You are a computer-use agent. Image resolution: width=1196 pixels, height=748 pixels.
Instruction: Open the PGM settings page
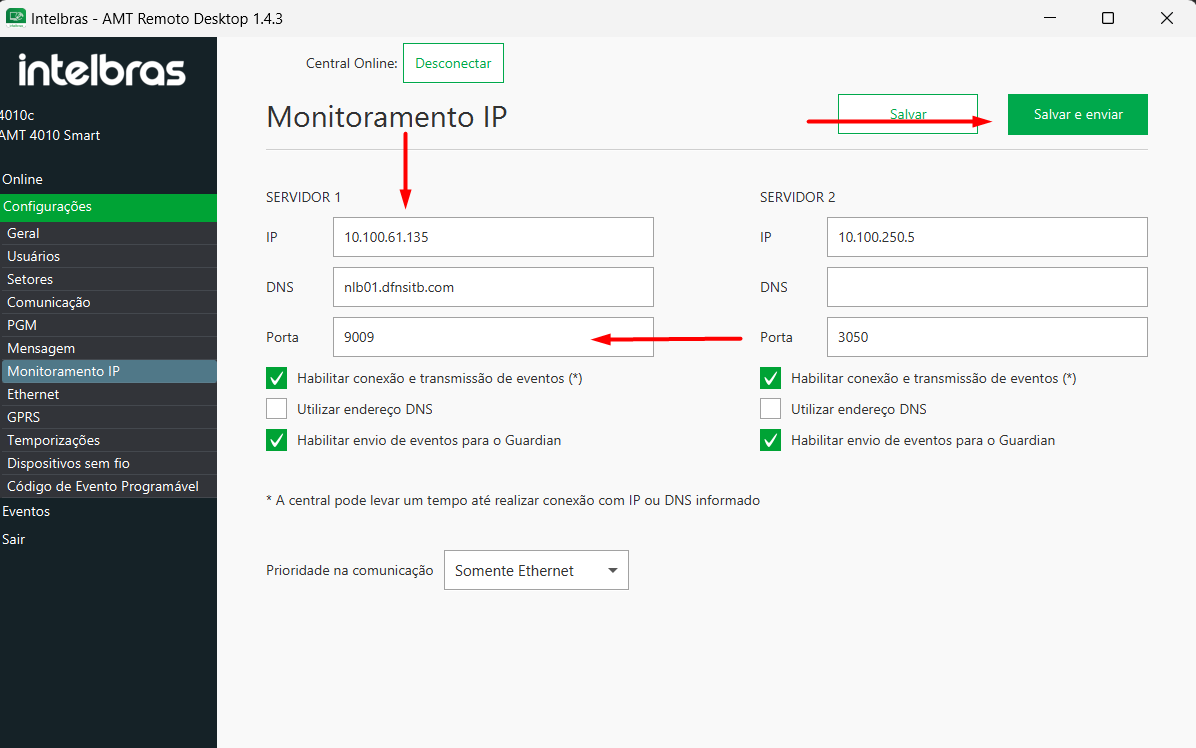tap(108, 325)
